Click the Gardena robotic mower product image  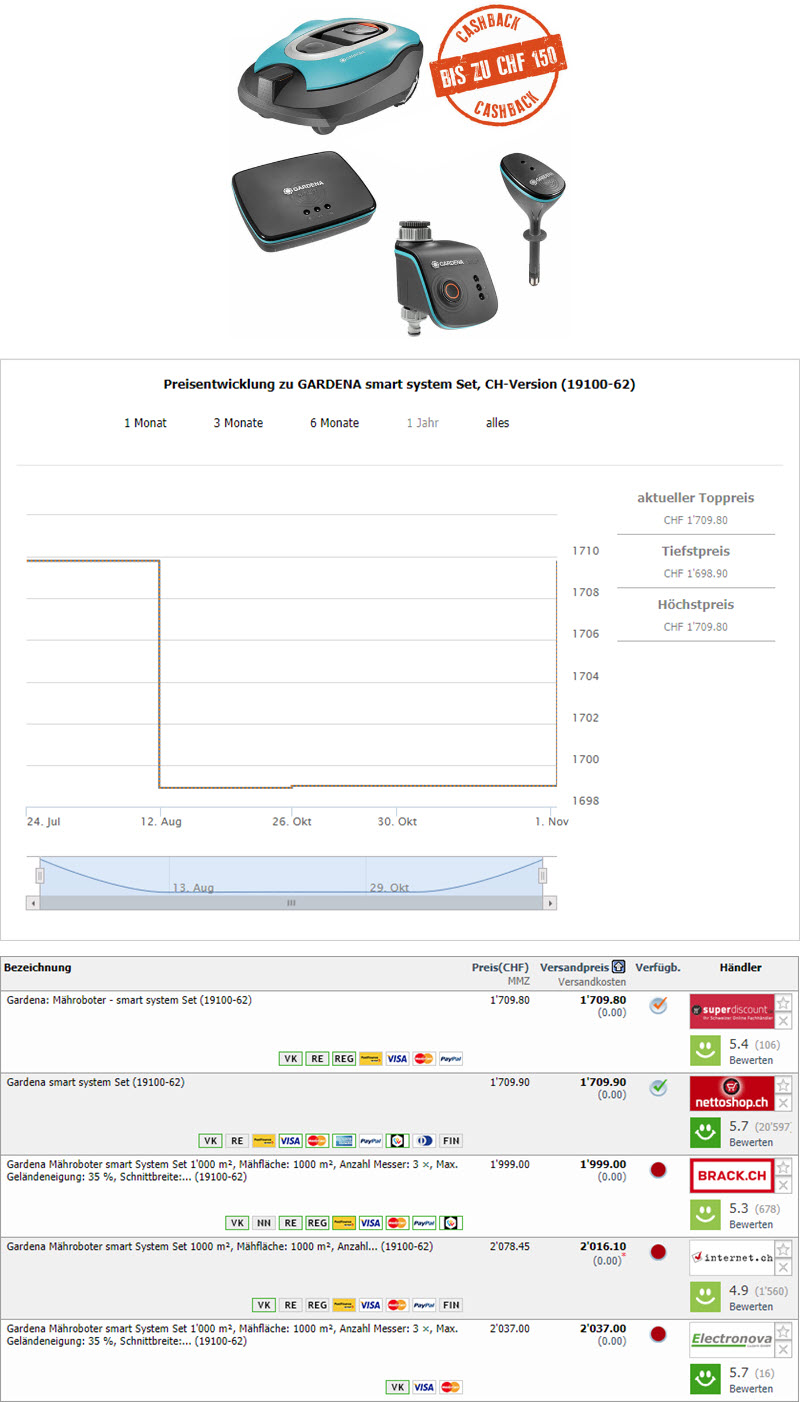pyautogui.click(x=331, y=68)
